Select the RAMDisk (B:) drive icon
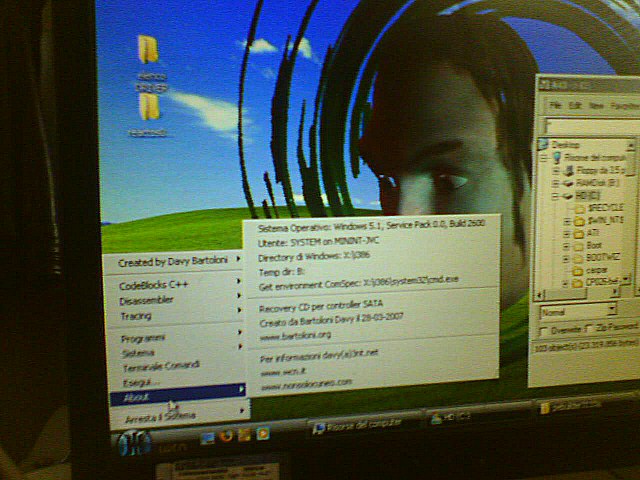This screenshot has width=640, height=480. click(x=567, y=182)
